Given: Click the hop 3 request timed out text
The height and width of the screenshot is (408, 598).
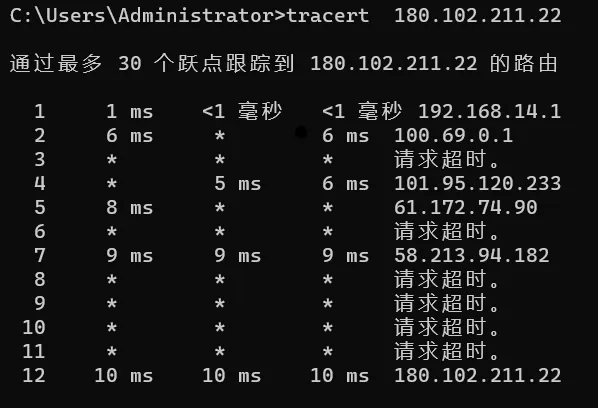Looking at the screenshot, I should (x=447, y=160).
